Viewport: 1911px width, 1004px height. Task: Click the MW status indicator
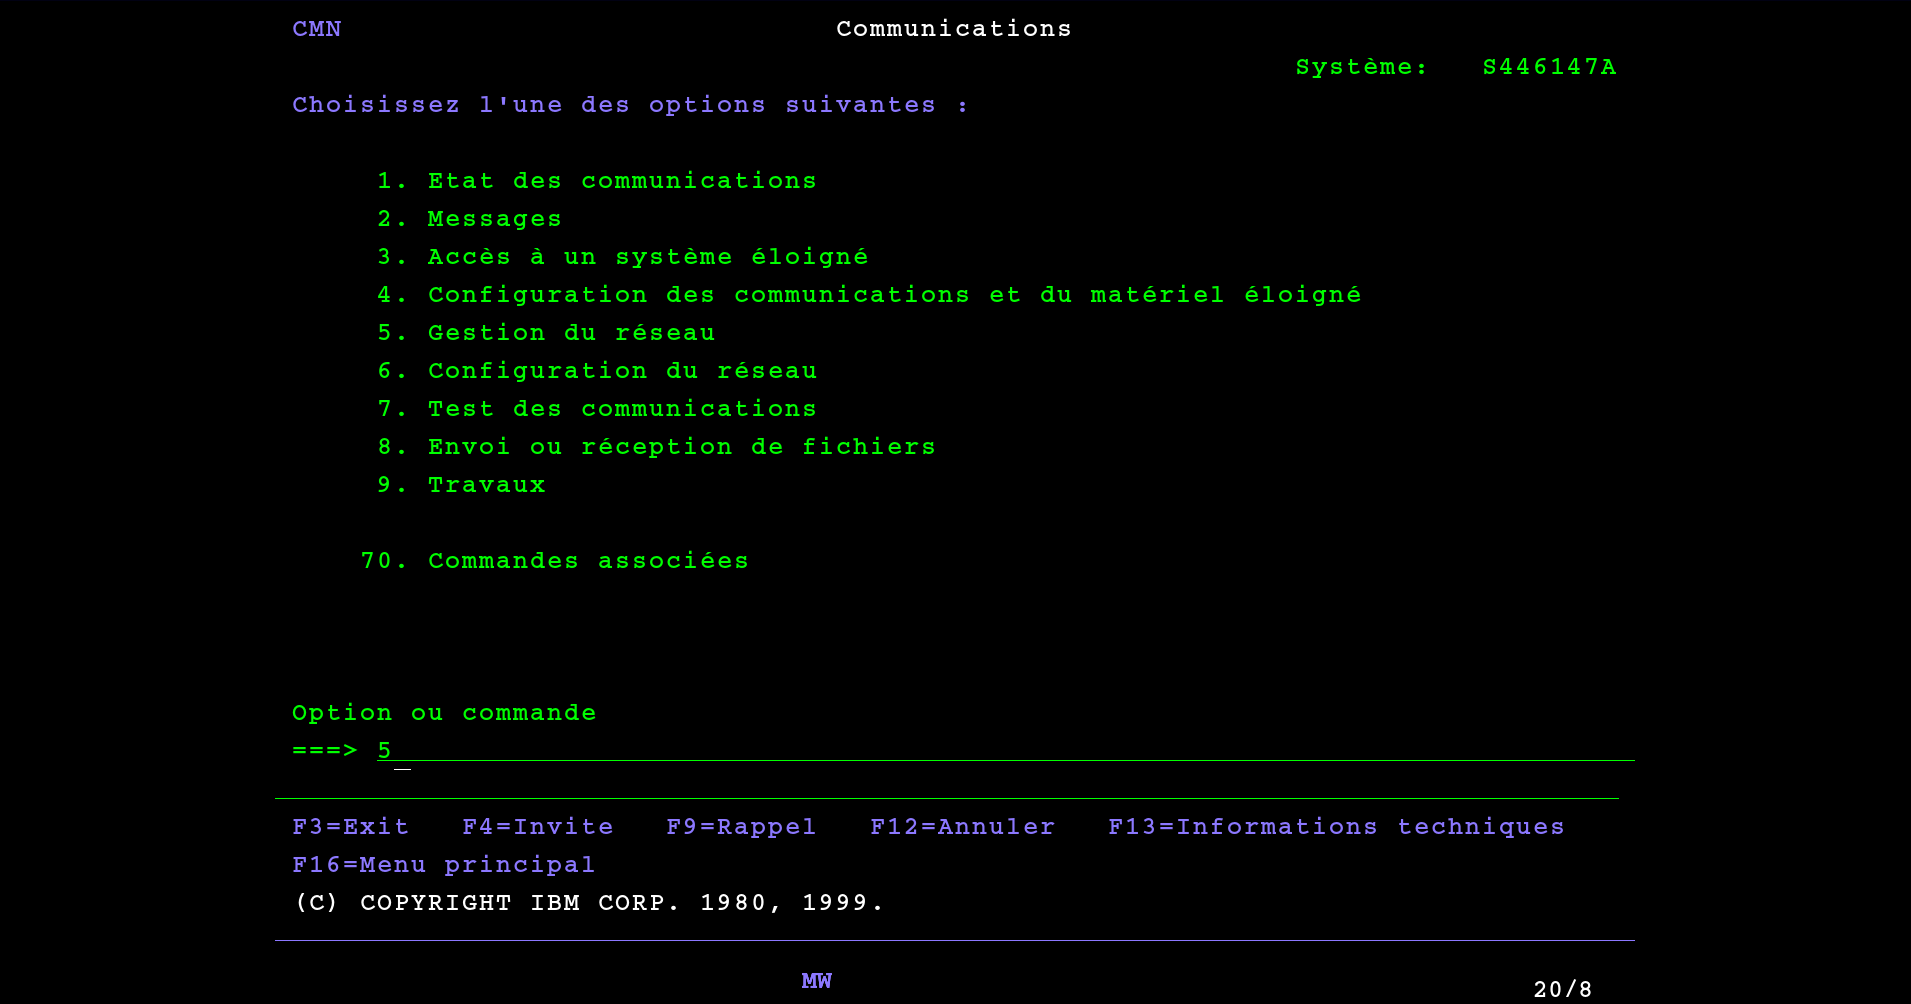tap(816, 981)
